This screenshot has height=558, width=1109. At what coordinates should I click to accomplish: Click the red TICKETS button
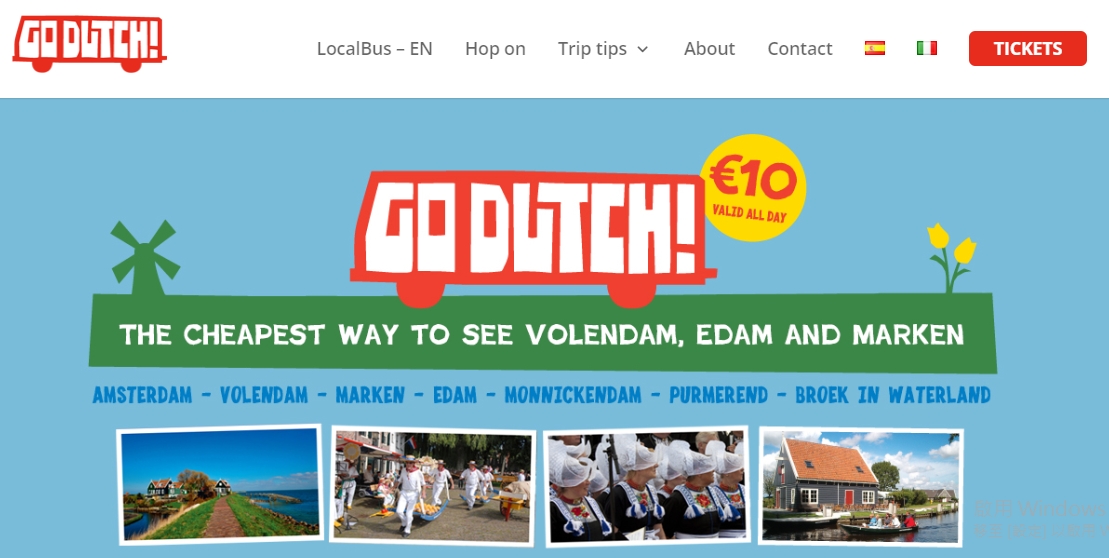pyautogui.click(x=1028, y=48)
